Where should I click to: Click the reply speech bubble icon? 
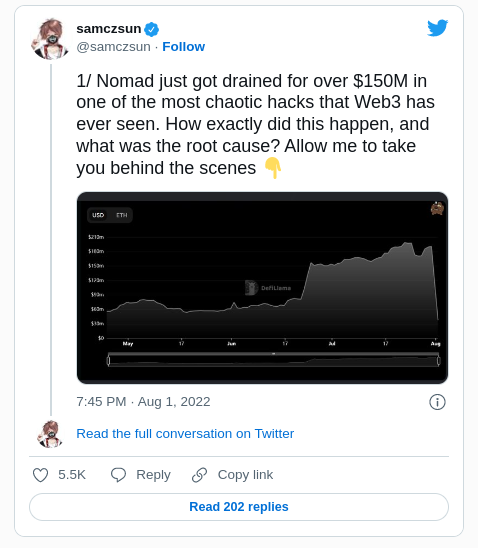[118, 475]
